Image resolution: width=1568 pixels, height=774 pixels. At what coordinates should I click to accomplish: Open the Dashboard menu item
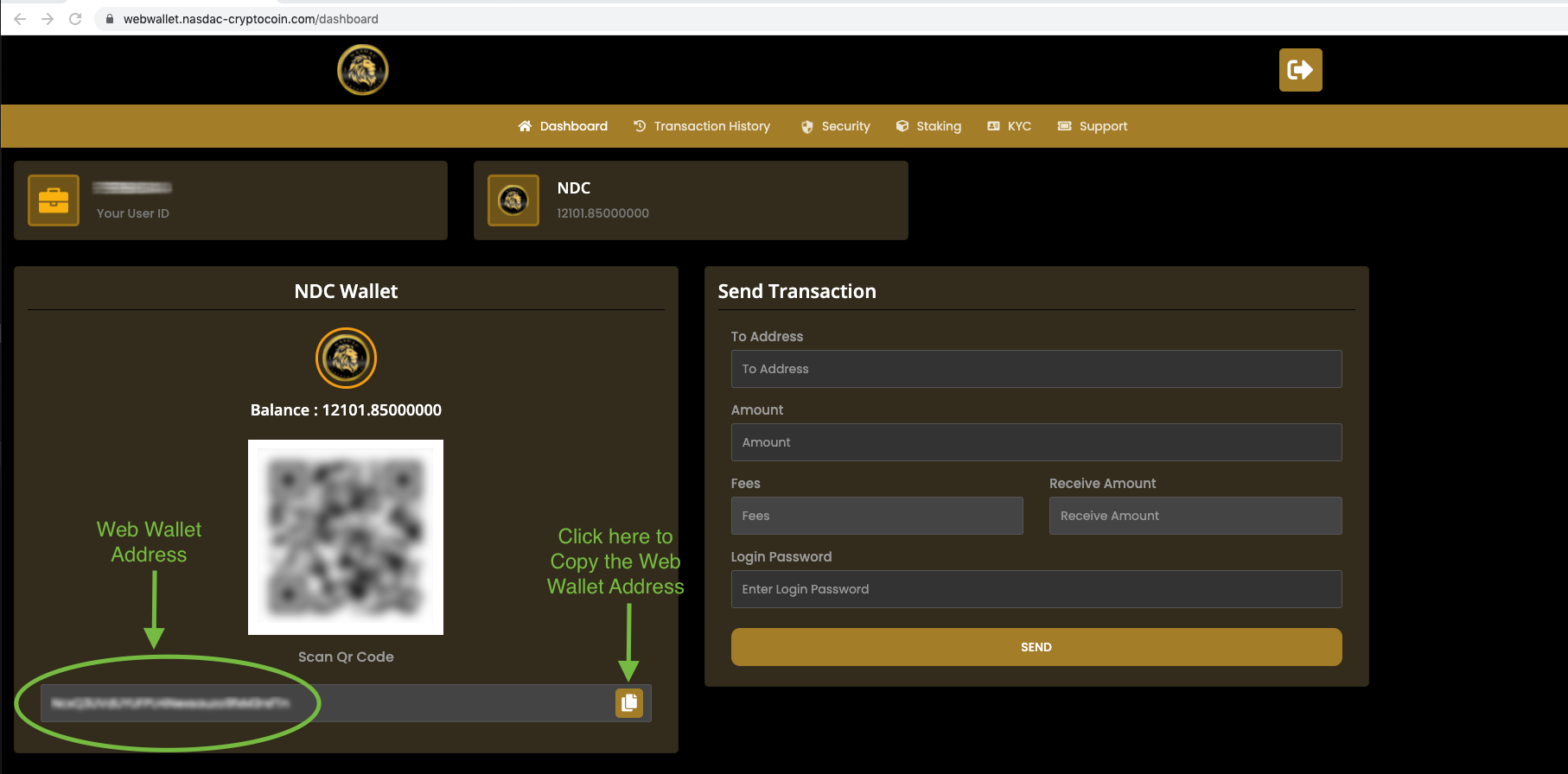point(563,126)
